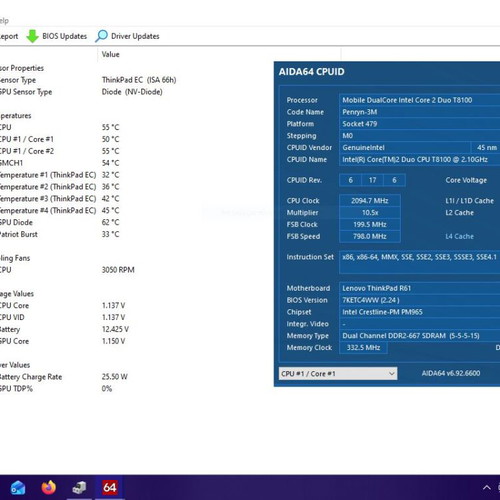Select the CPU #1 / Core #2 temperature row
The height and width of the screenshot is (500, 500).
pos(60,151)
